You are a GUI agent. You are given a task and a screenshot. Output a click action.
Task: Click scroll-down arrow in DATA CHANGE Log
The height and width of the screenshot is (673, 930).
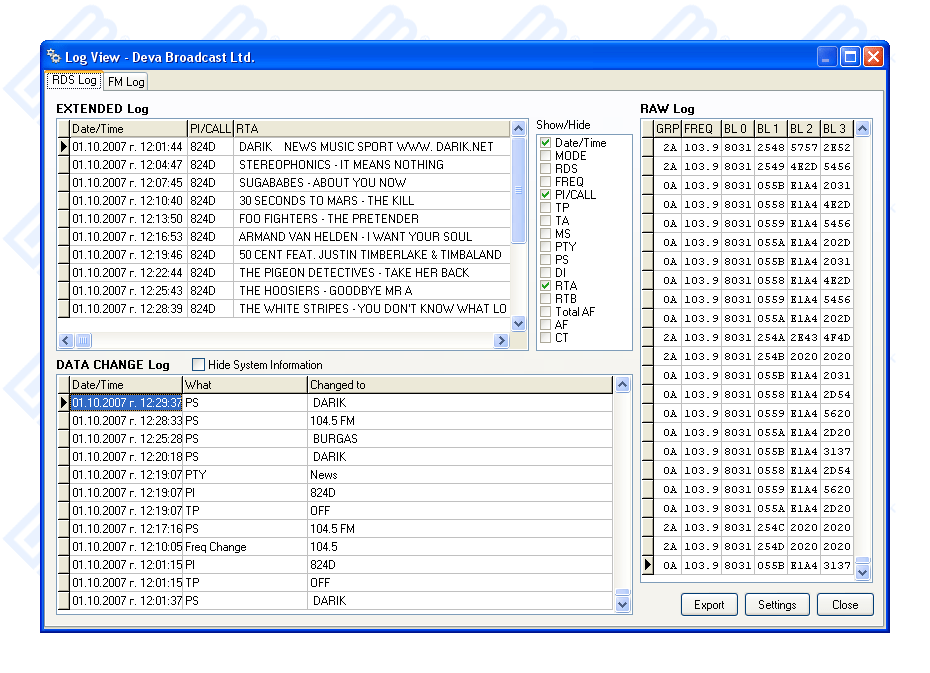(x=623, y=603)
